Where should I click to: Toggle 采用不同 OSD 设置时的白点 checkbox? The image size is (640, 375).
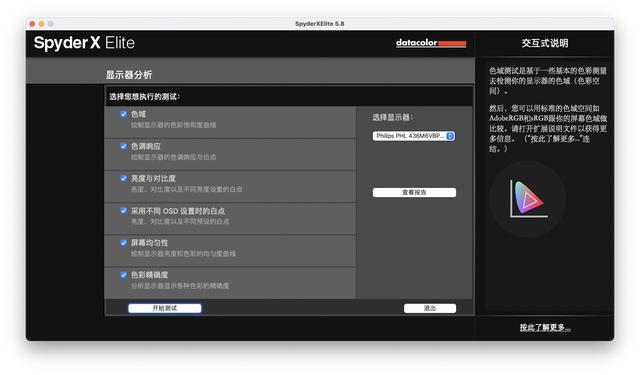click(124, 211)
